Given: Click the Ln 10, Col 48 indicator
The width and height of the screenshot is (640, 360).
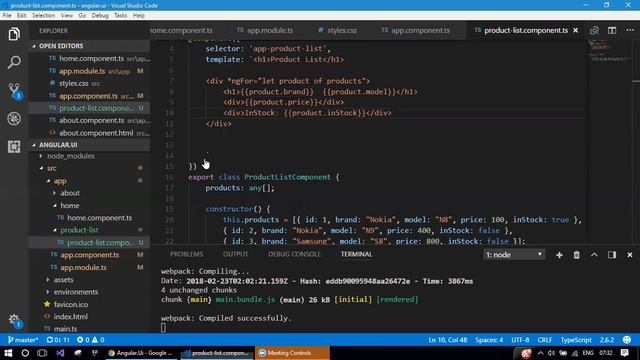Looking at the screenshot, I should click(448, 340).
